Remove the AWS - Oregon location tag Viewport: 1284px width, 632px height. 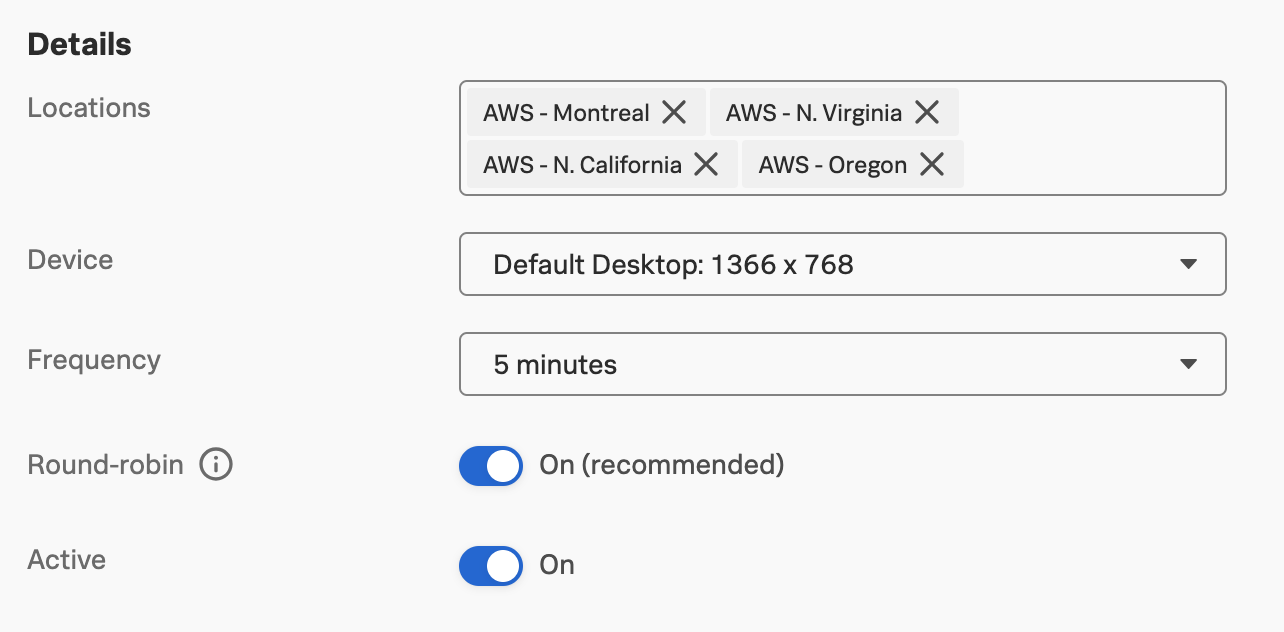(932, 164)
